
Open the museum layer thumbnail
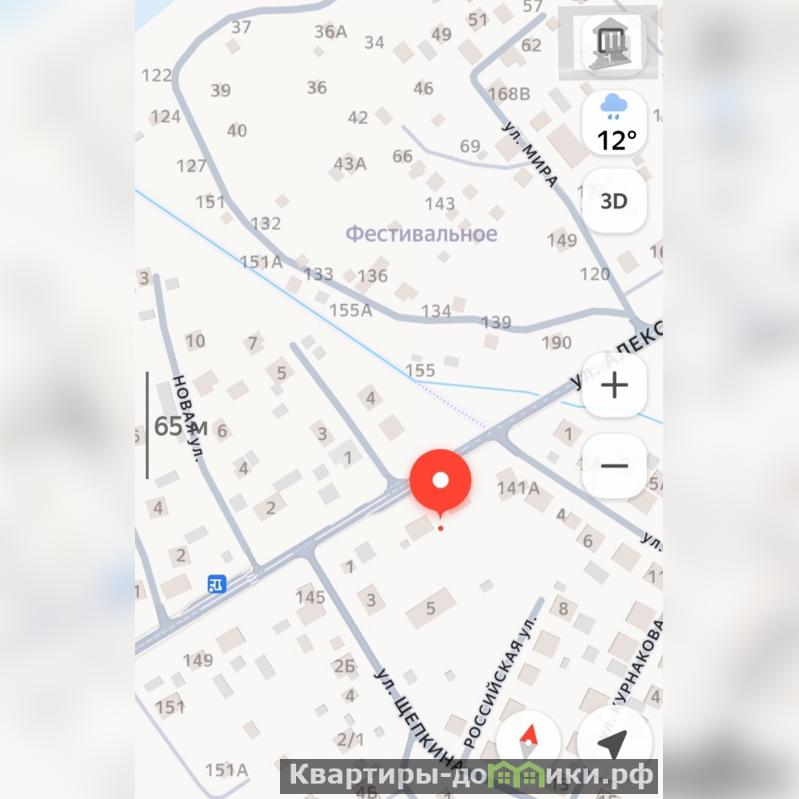coord(608,43)
